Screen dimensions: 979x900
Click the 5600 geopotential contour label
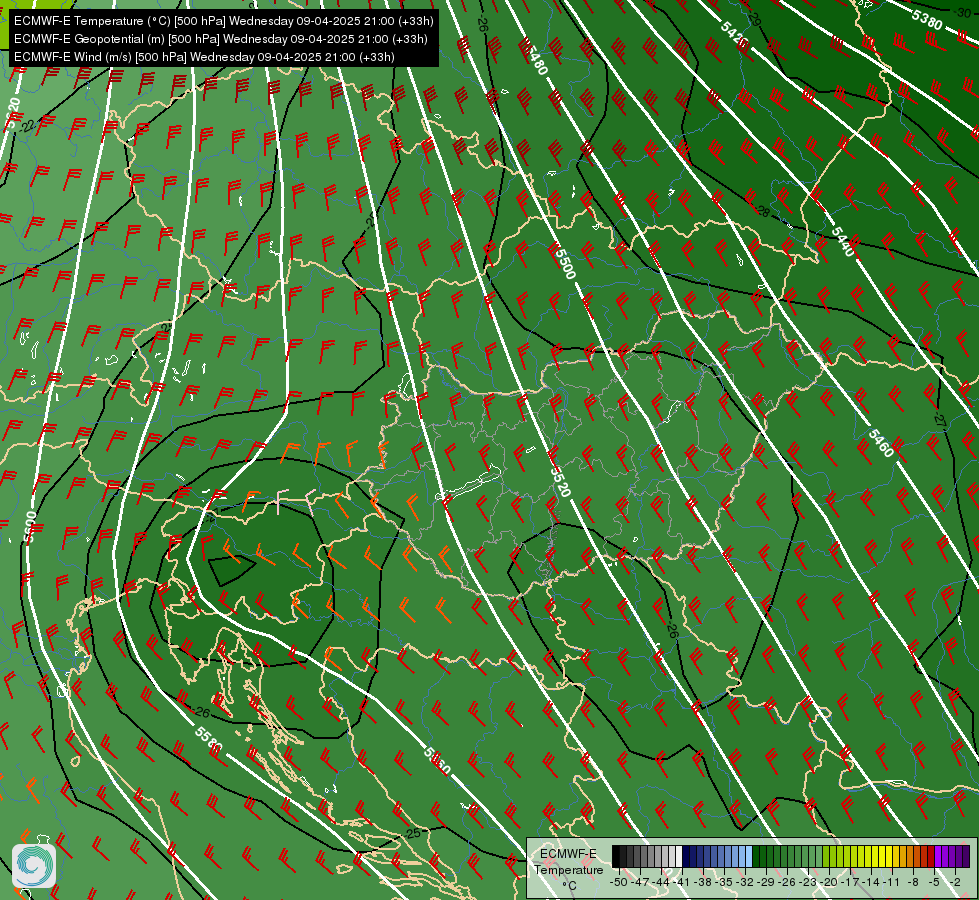coord(32,527)
